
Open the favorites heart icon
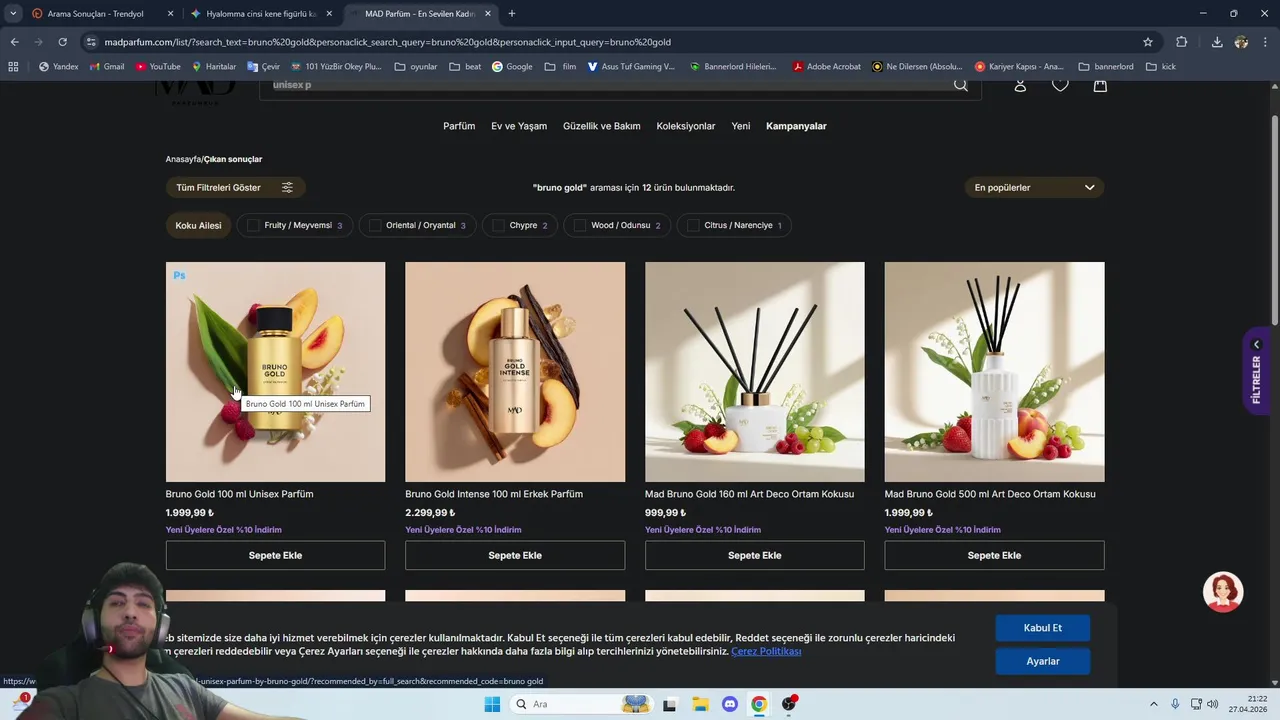[1060, 85]
